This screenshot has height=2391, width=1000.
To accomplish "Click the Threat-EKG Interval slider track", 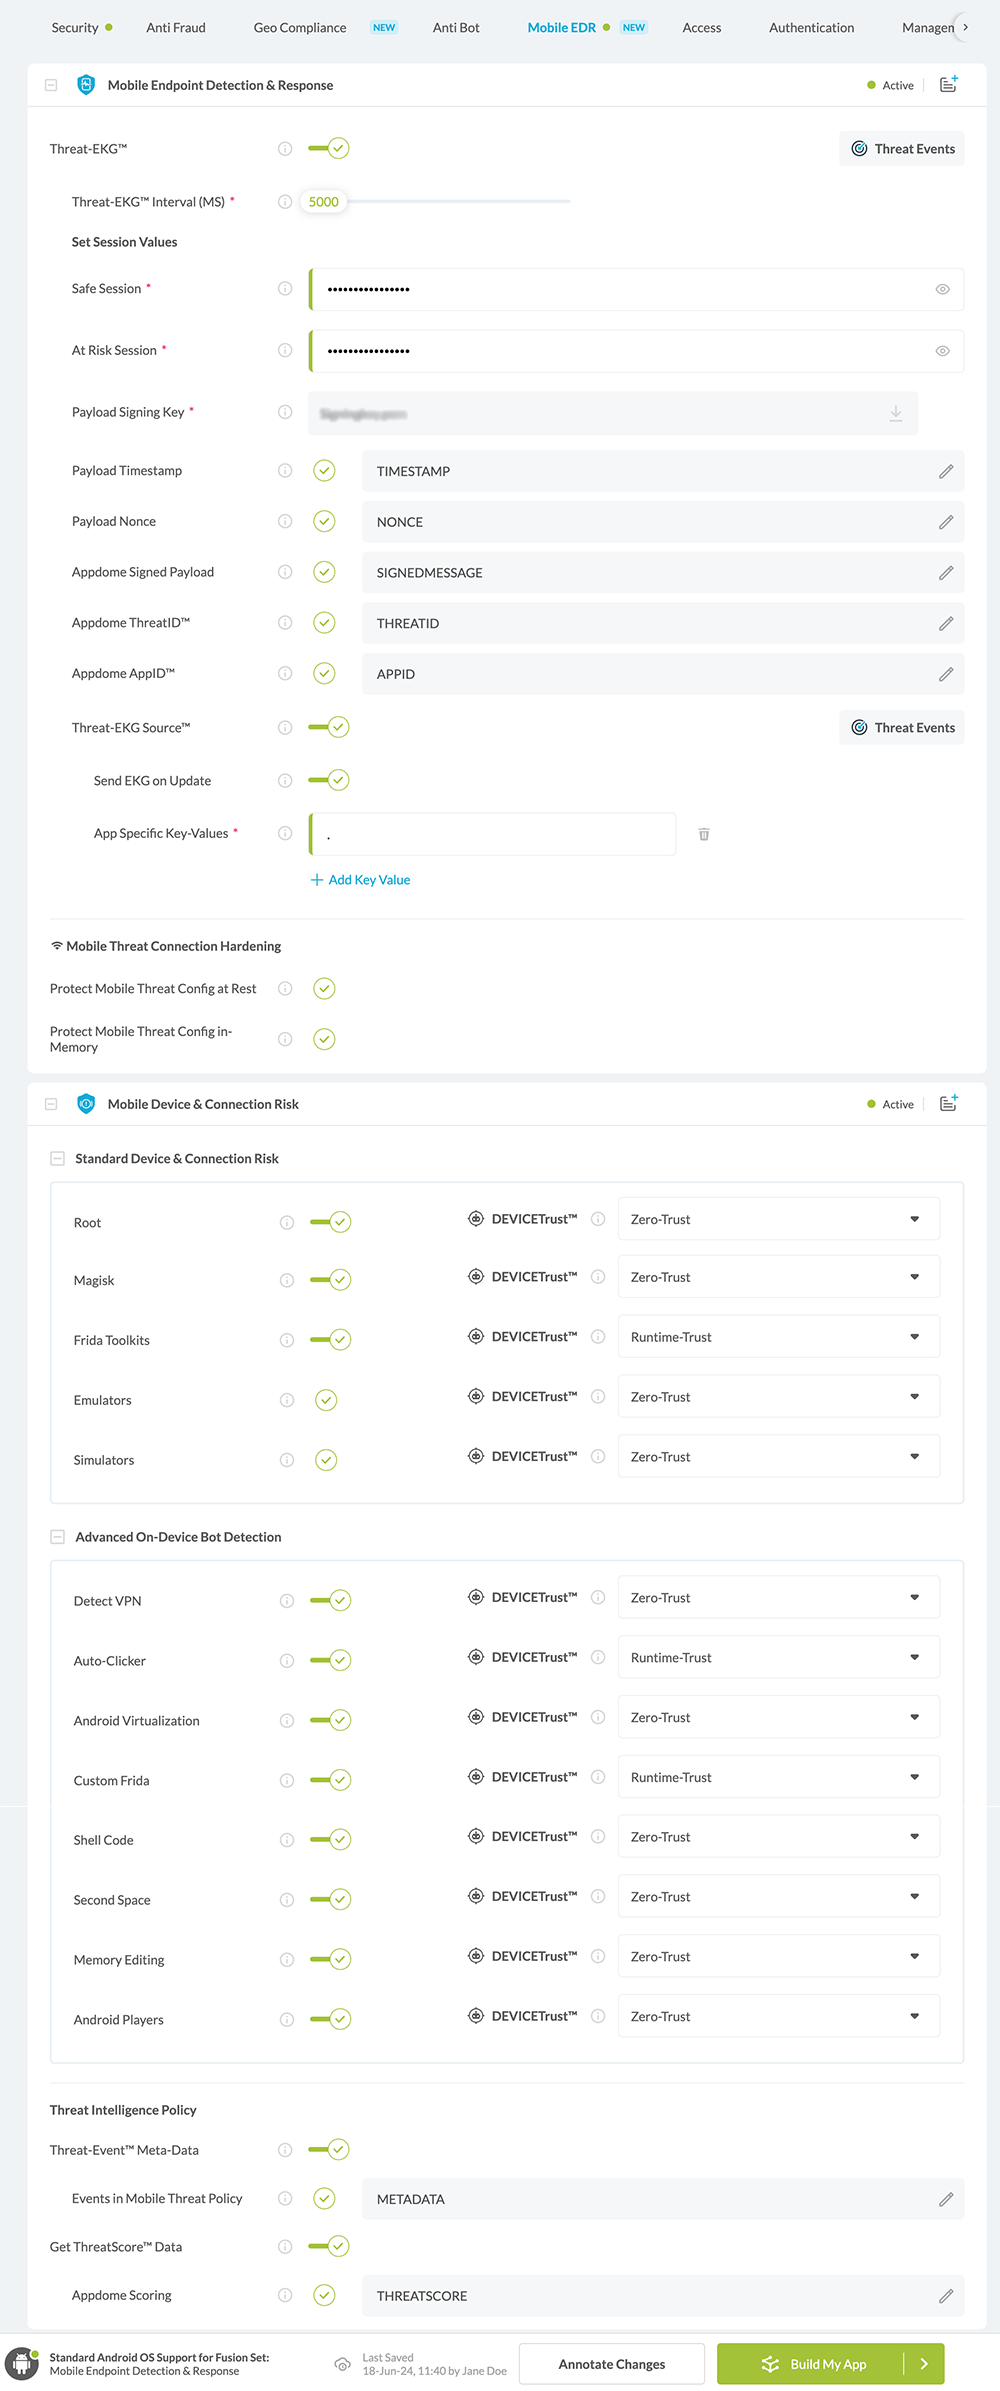I will point(460,202).
